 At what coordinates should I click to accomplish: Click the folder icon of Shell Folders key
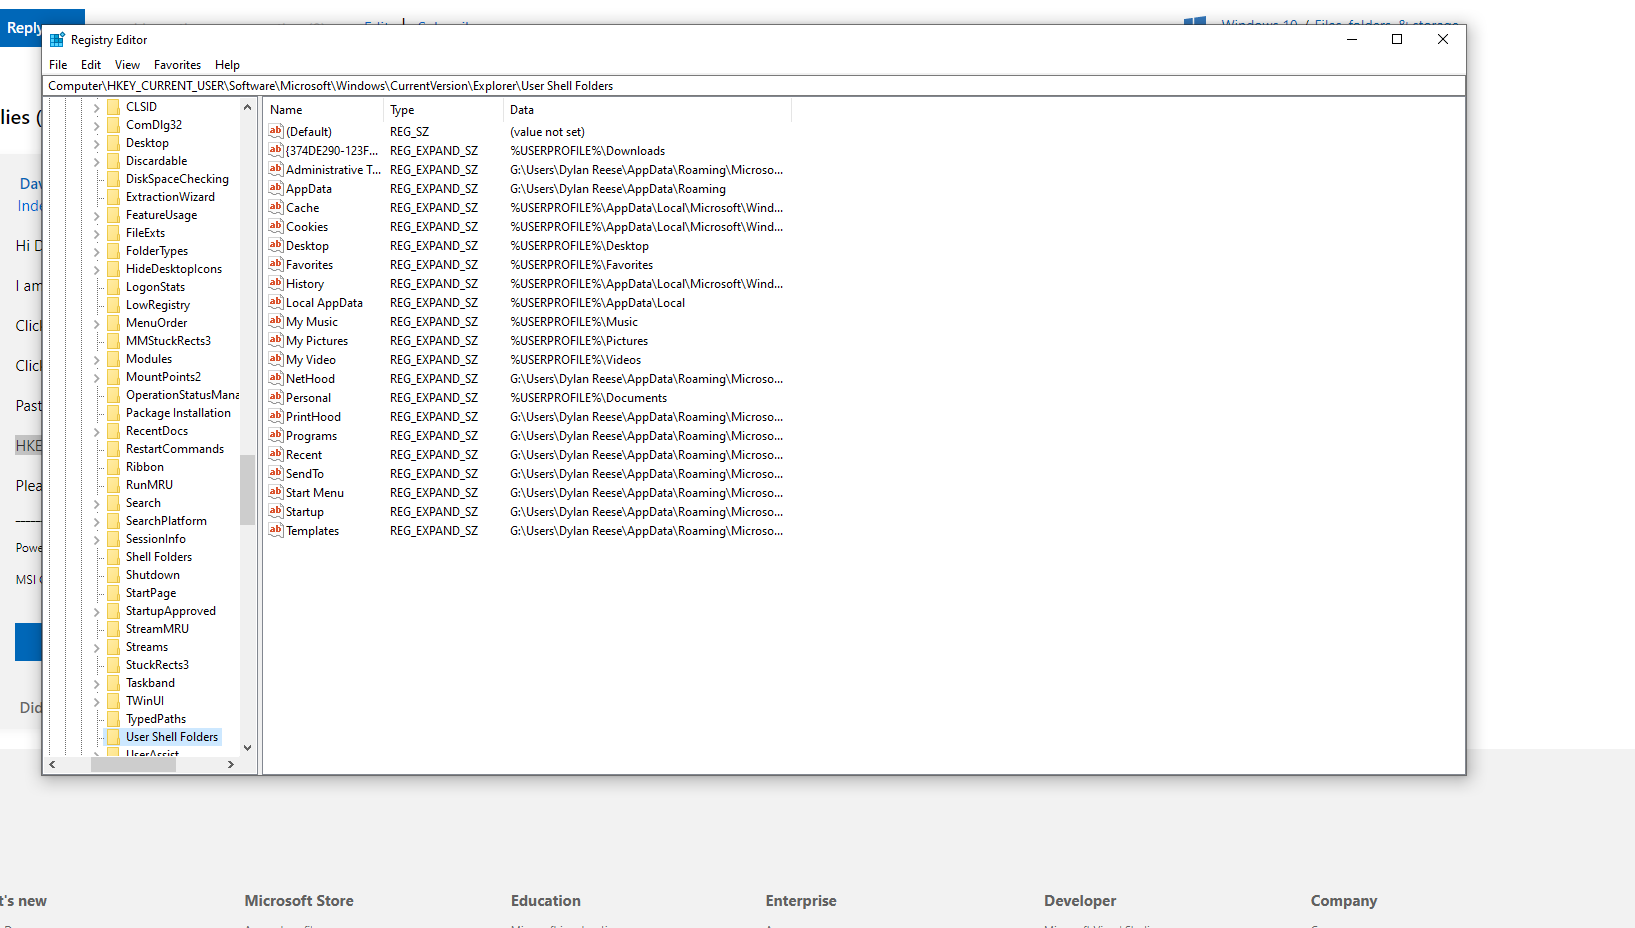(113, 557)
